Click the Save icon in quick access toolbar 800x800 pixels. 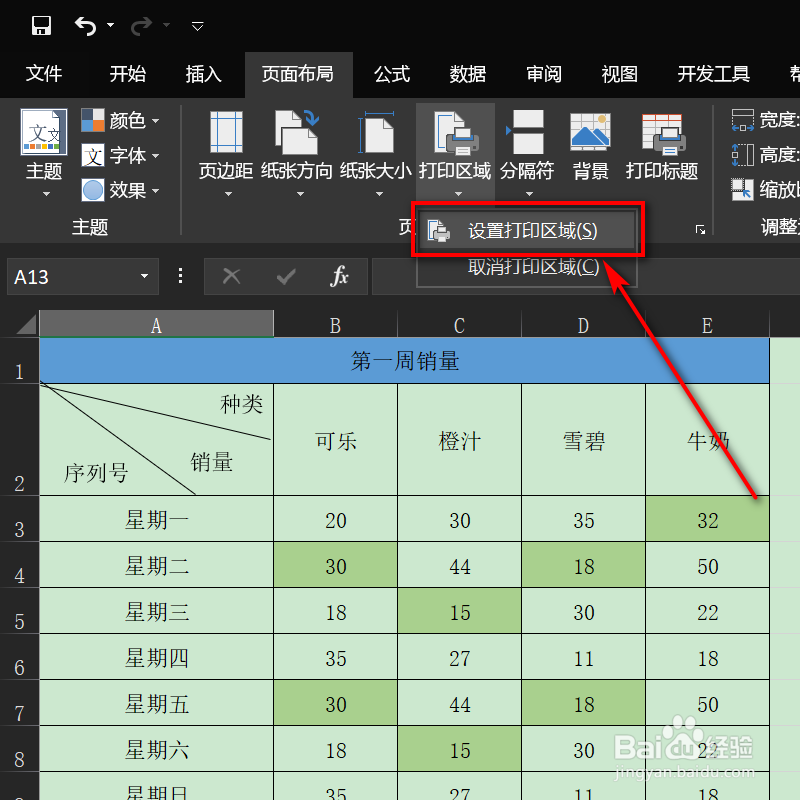(41, 25)
